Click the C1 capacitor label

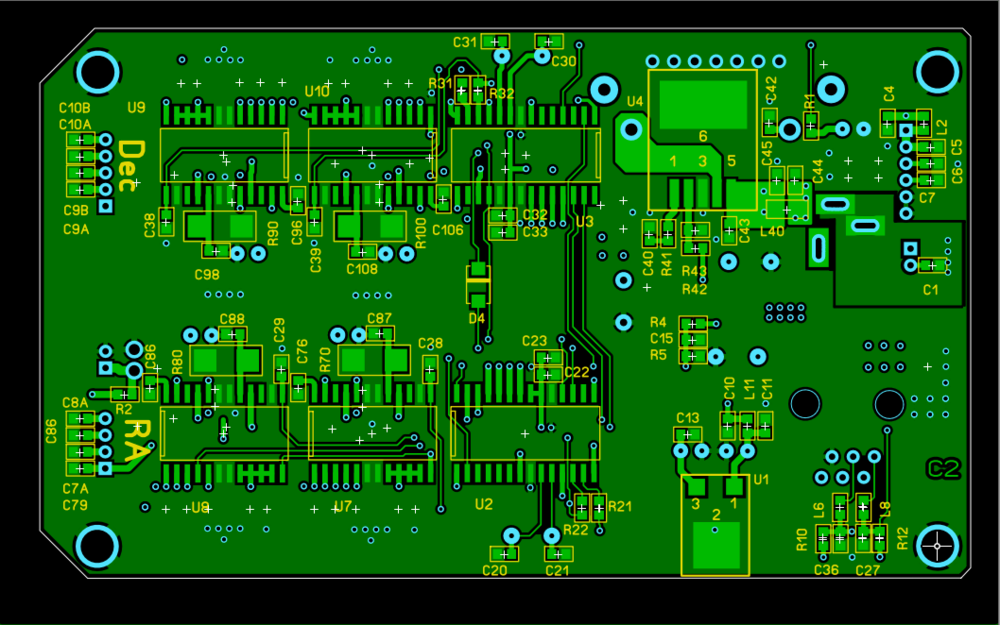(x=931, y=290)
